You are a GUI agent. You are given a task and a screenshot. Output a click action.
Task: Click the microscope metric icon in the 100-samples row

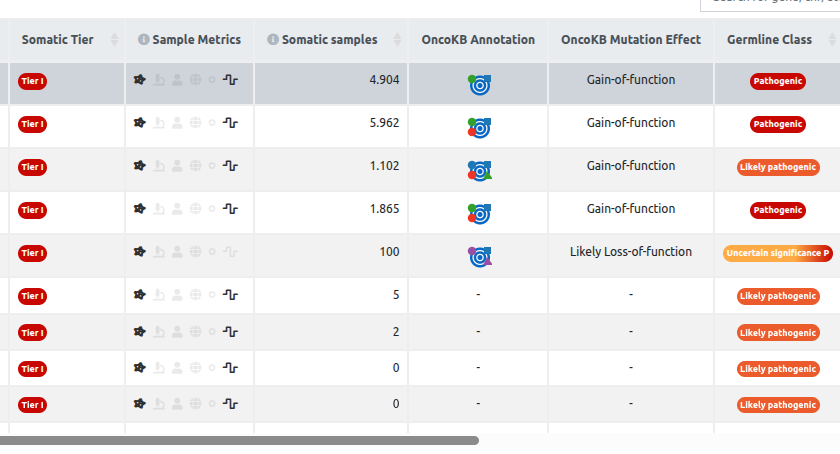pyautogui.click(x=158, y=252)
